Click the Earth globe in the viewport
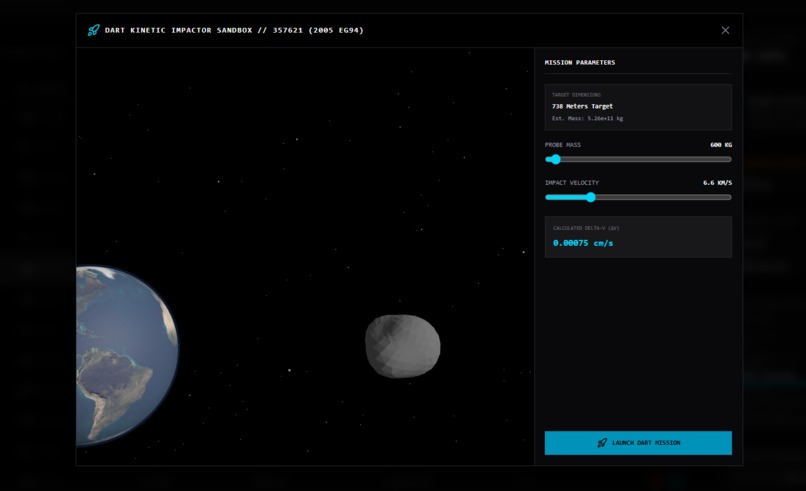 coord(127,355)
